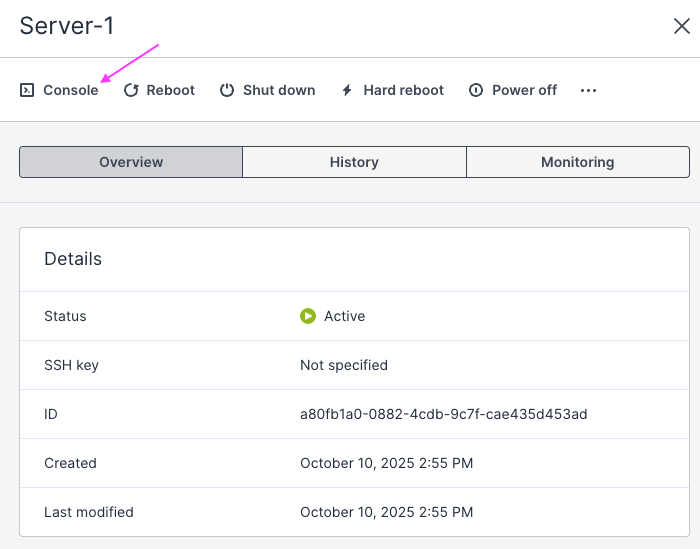The width and height of the screenshot is (700, 549).
Task: Click the Power off icon
Action: pyautogui.click(x=476, y=90)
